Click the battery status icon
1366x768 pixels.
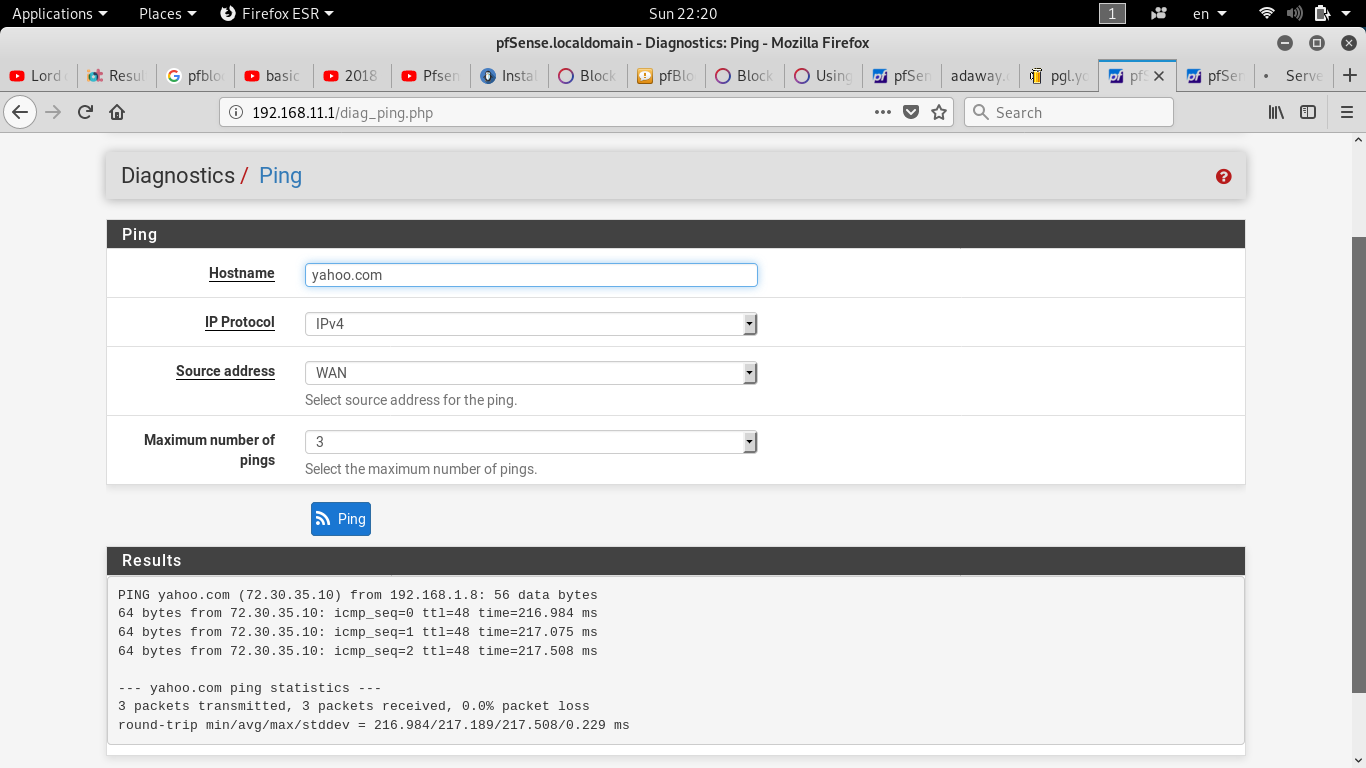(x=1322, y=13)
